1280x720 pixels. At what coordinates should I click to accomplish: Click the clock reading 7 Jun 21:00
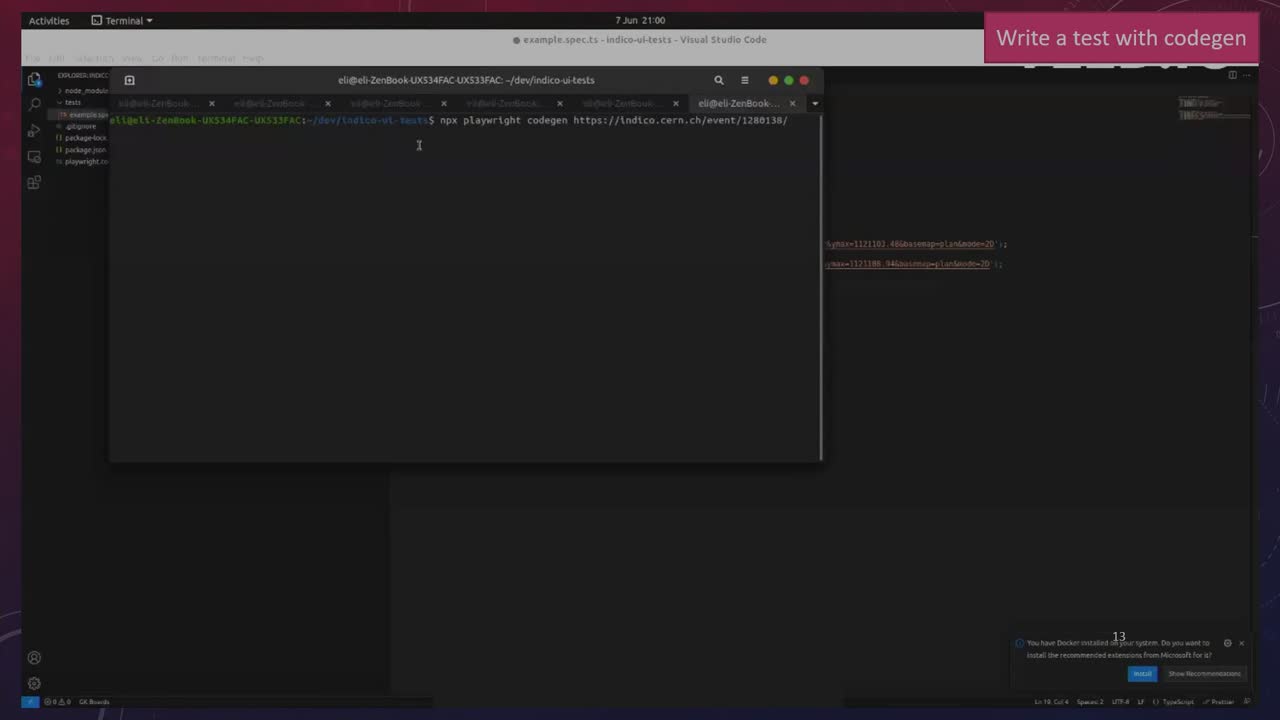click(640, 20)
